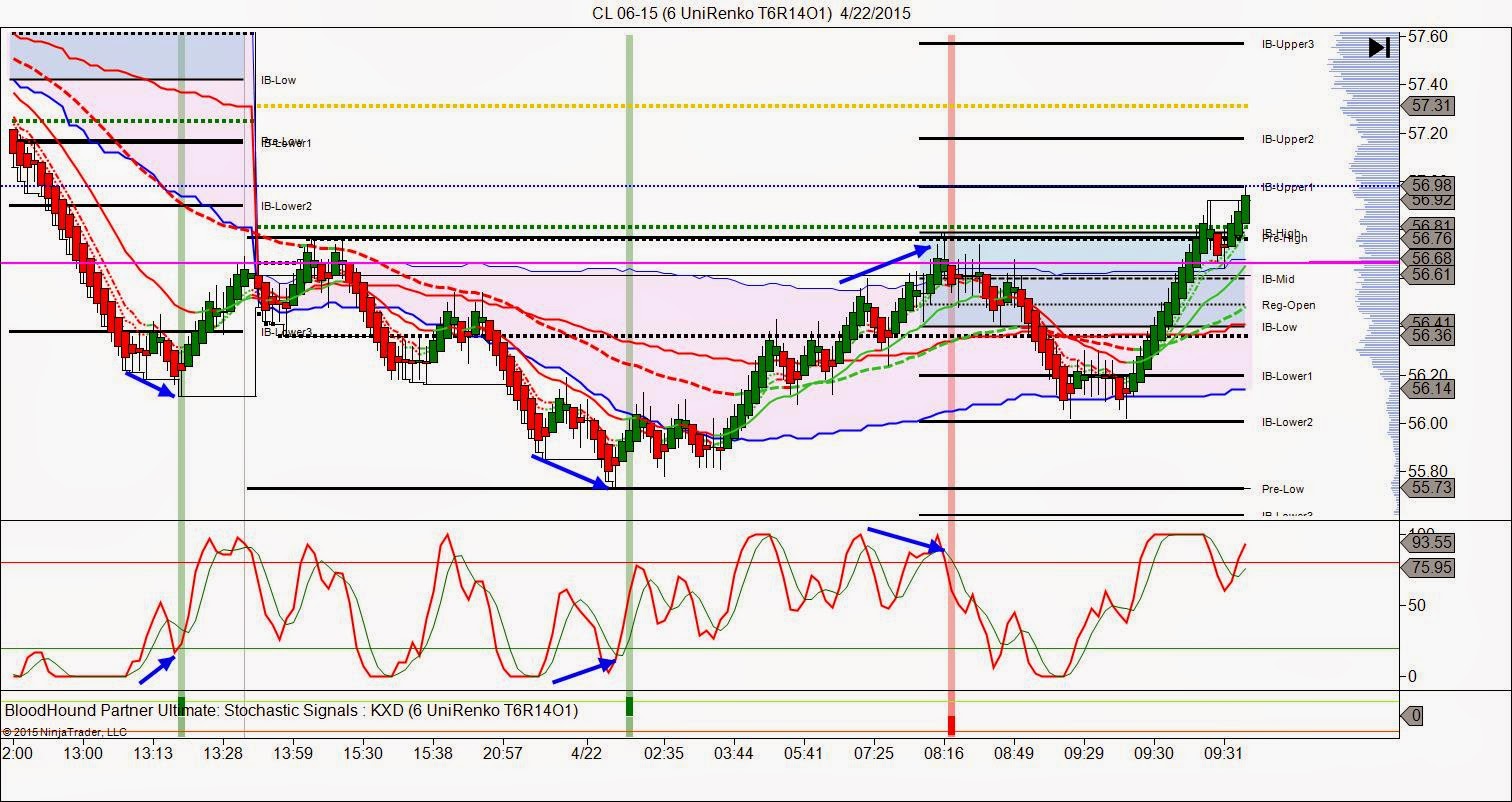The image size is (1512, 802).
Task: Click the 4/22 date axis label
Action: 586,753
